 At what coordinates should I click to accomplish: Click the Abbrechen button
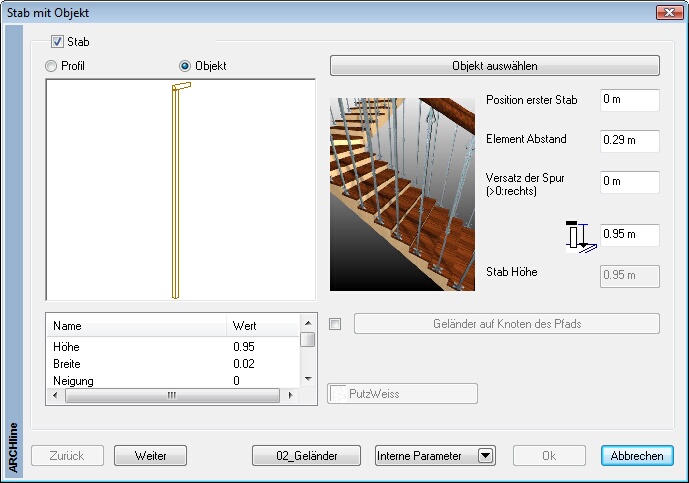click(637, 456)
